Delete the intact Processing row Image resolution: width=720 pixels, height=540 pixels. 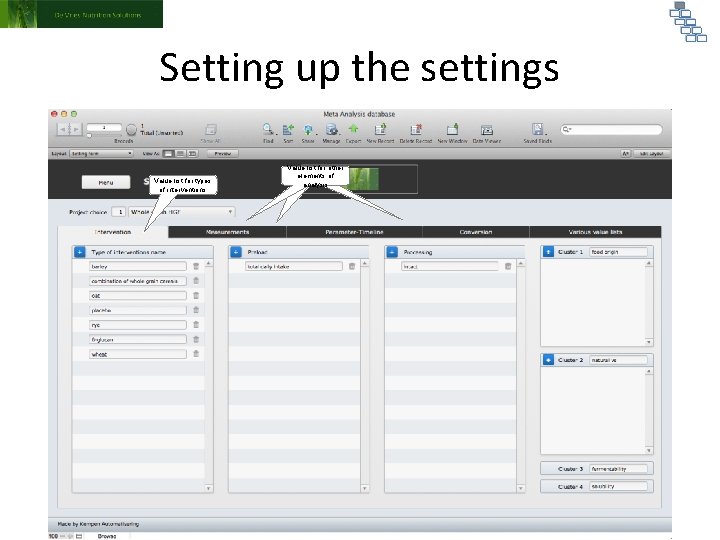pos(508,266)
